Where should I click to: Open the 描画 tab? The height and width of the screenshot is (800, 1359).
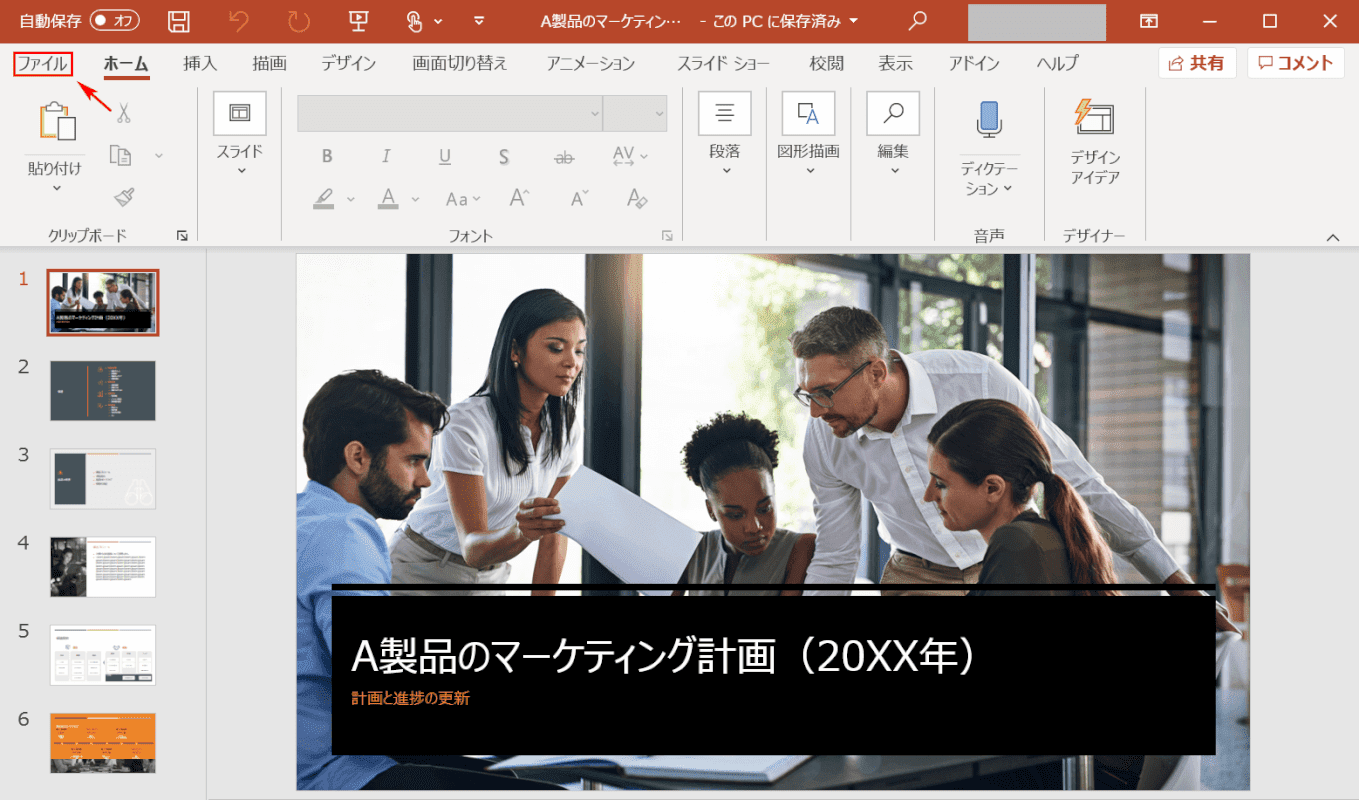269,63
